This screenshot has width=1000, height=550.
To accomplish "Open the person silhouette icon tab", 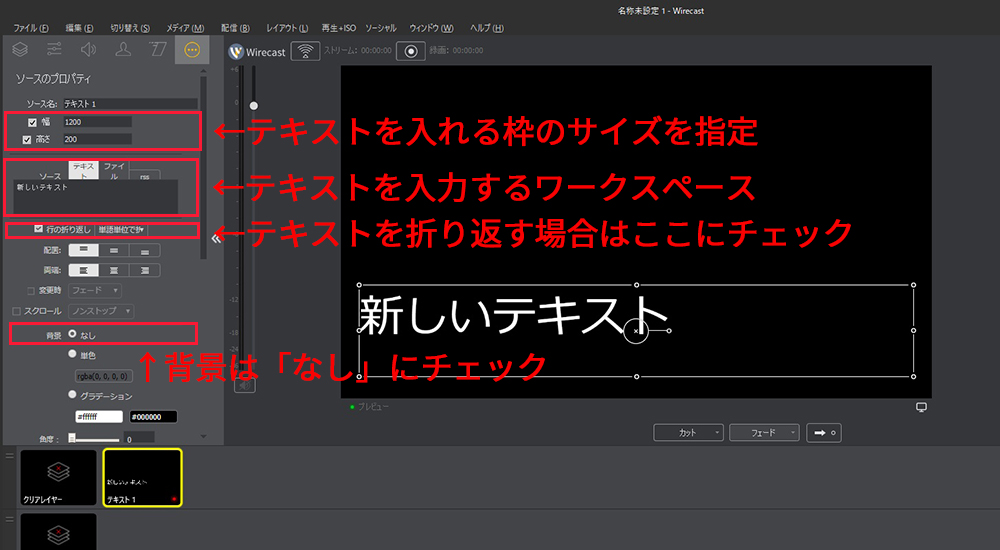I will tap(122, 49).
